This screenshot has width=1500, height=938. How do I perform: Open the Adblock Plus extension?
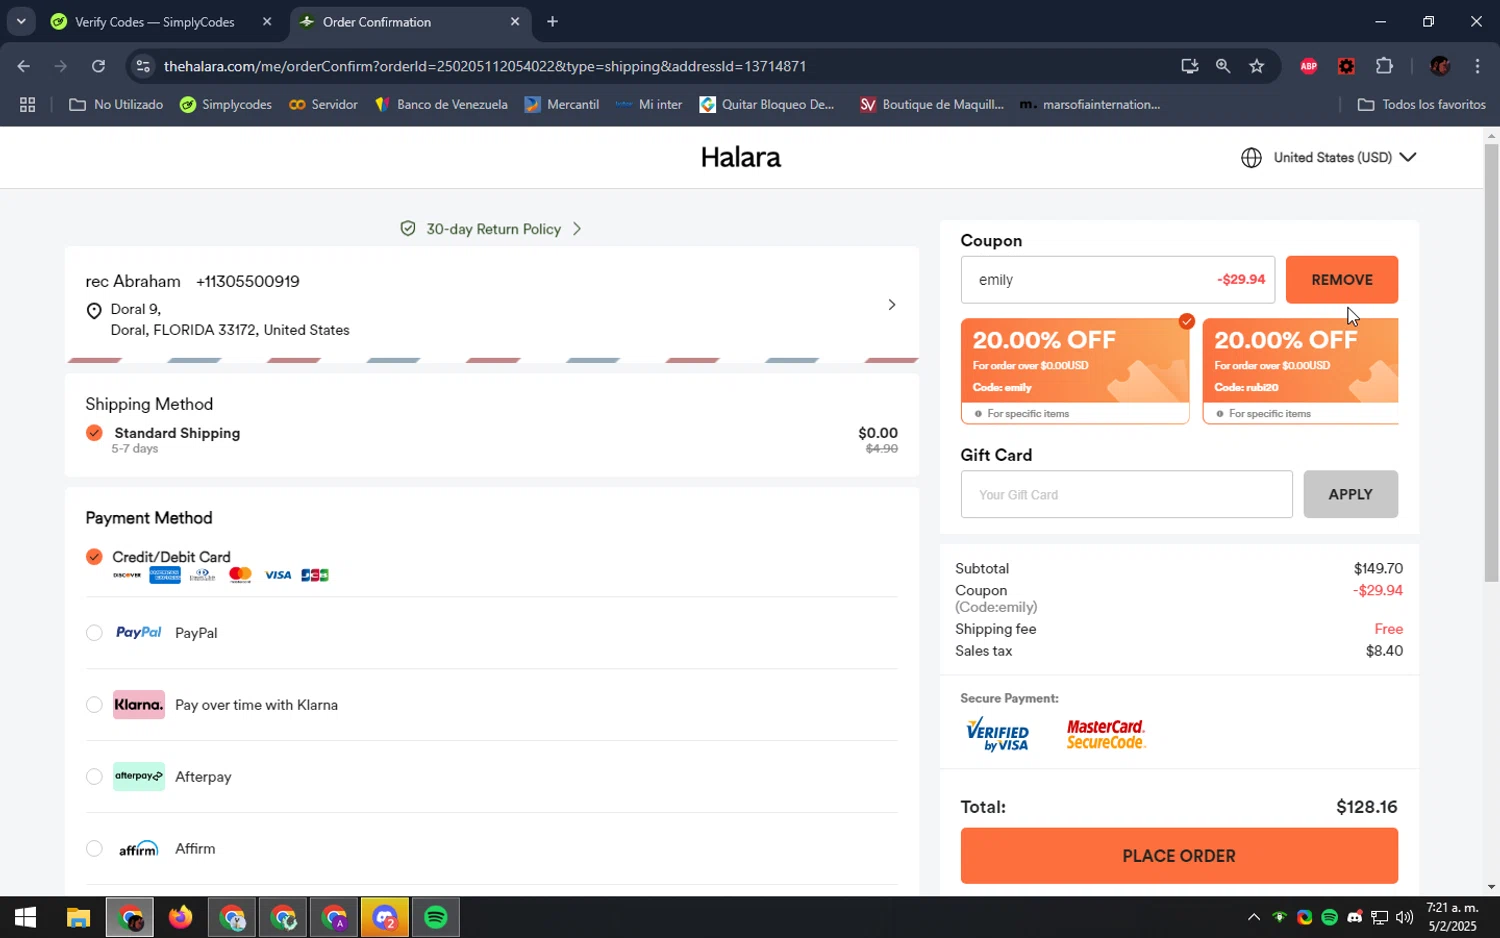[1308, 66]
